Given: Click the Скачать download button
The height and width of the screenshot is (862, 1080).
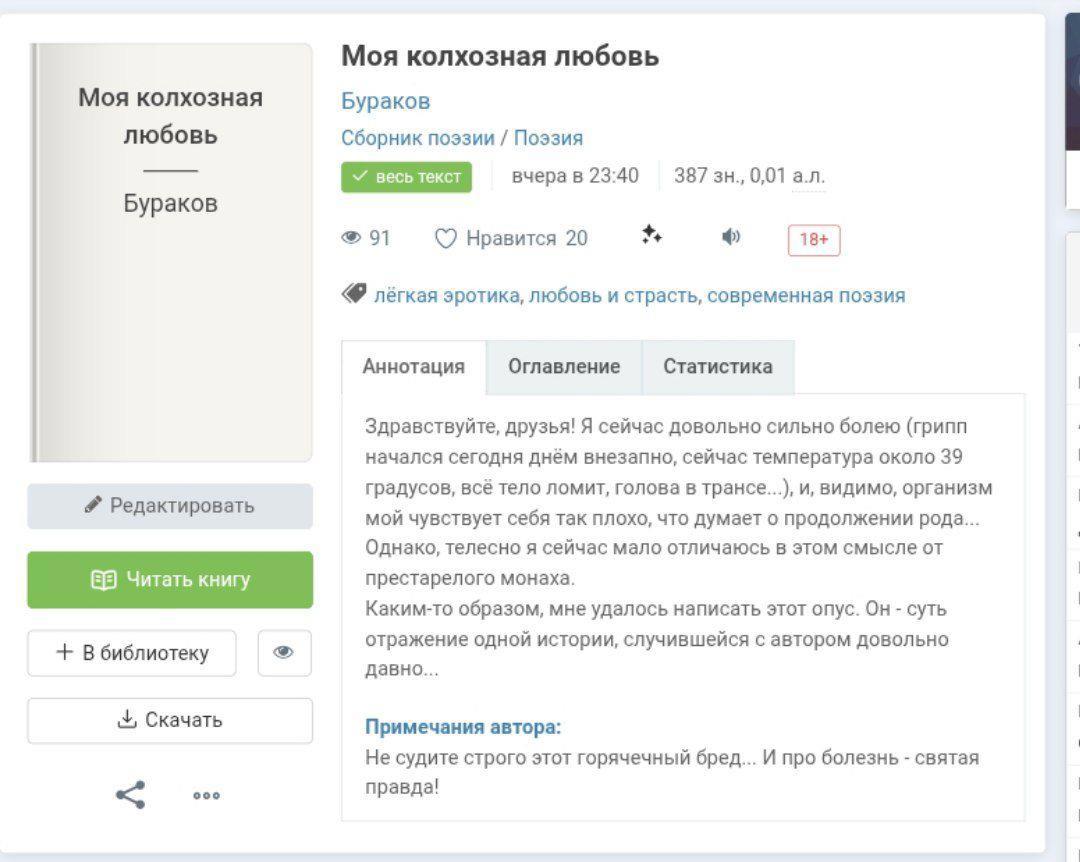Looking at the screenshot, I should (x=170, y=720).
